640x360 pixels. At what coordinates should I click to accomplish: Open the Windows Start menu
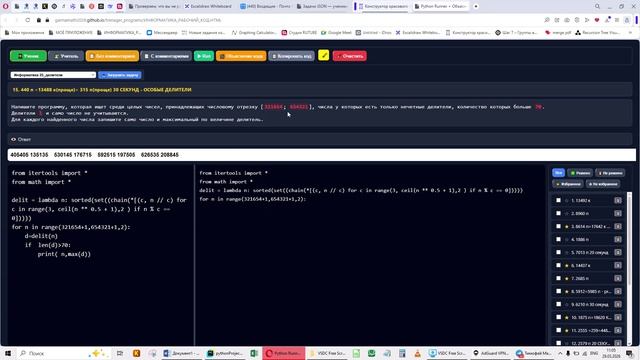[7, 353]
